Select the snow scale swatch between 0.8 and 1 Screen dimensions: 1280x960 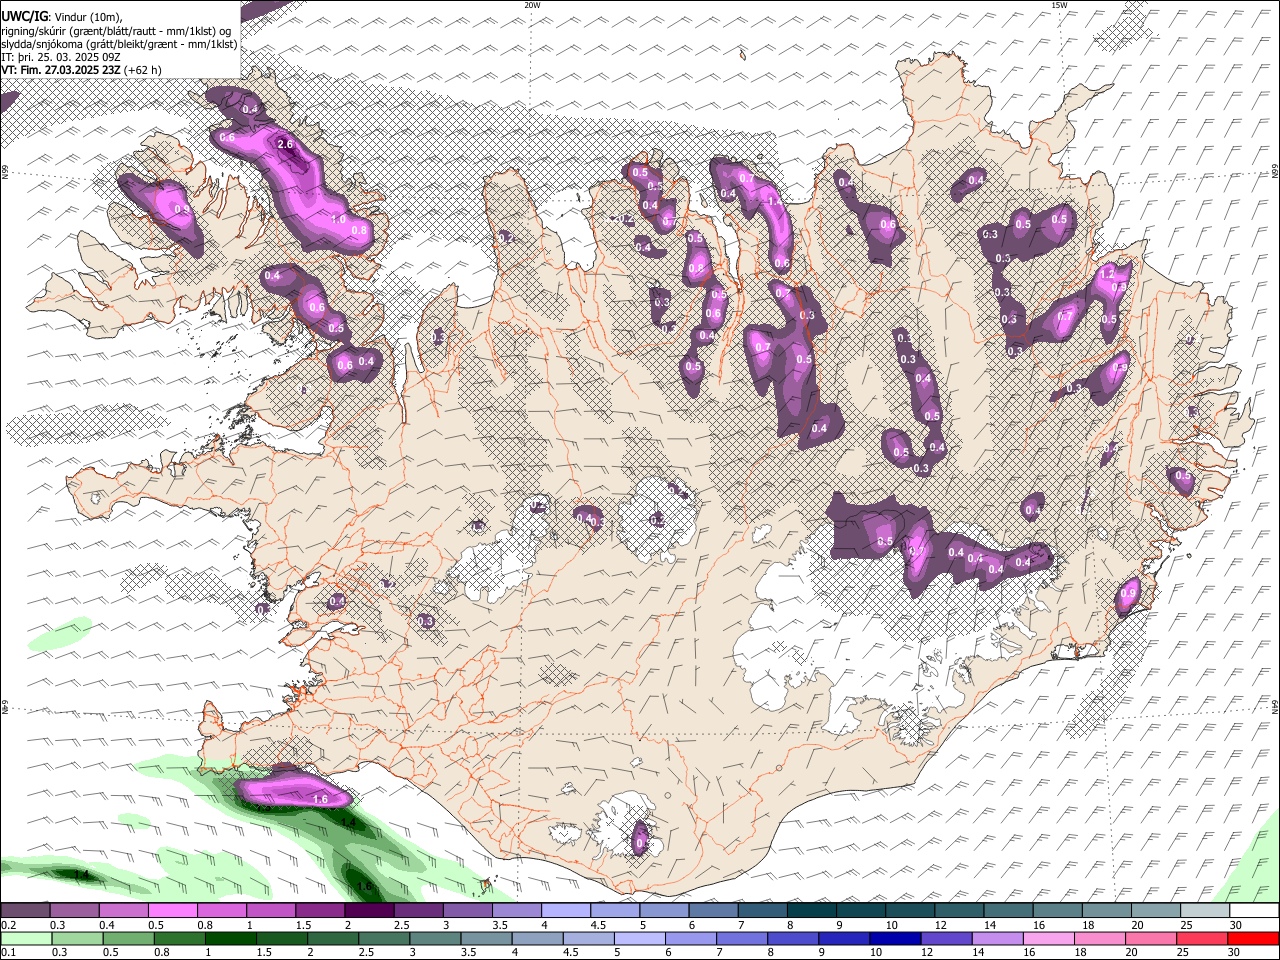[x=221, y=910]
